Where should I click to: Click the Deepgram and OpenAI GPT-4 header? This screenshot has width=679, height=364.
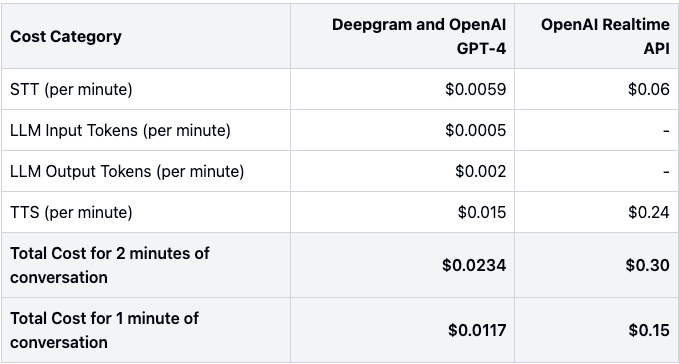(x=419, y=36)
